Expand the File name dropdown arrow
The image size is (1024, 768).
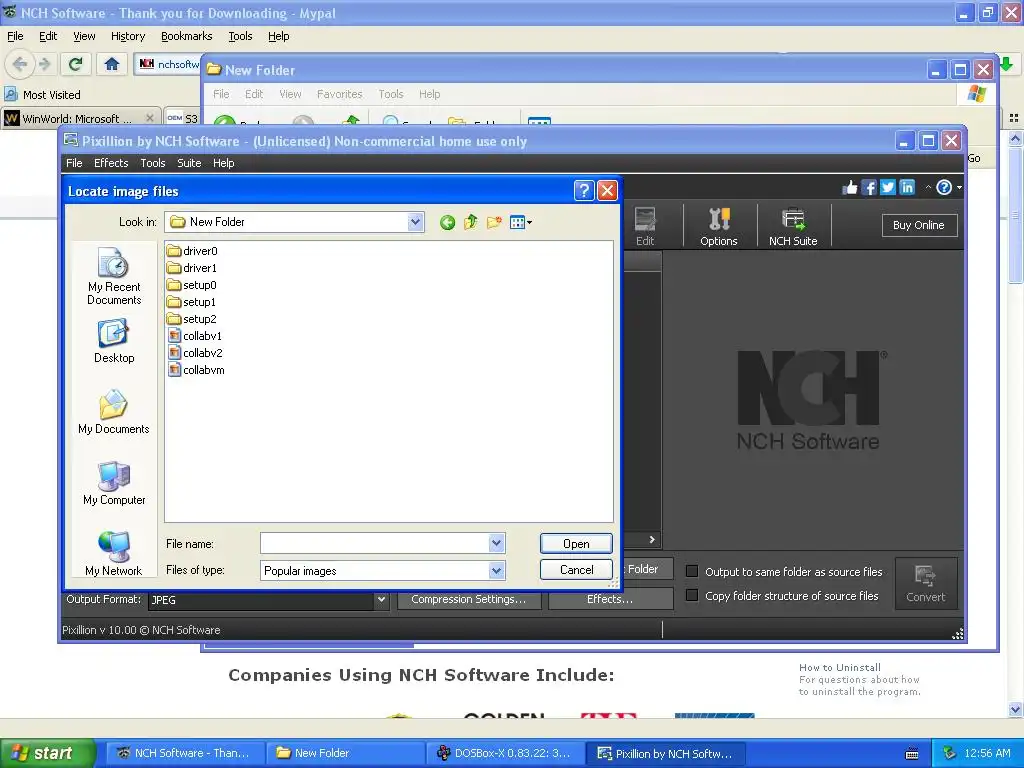[496, 543]
